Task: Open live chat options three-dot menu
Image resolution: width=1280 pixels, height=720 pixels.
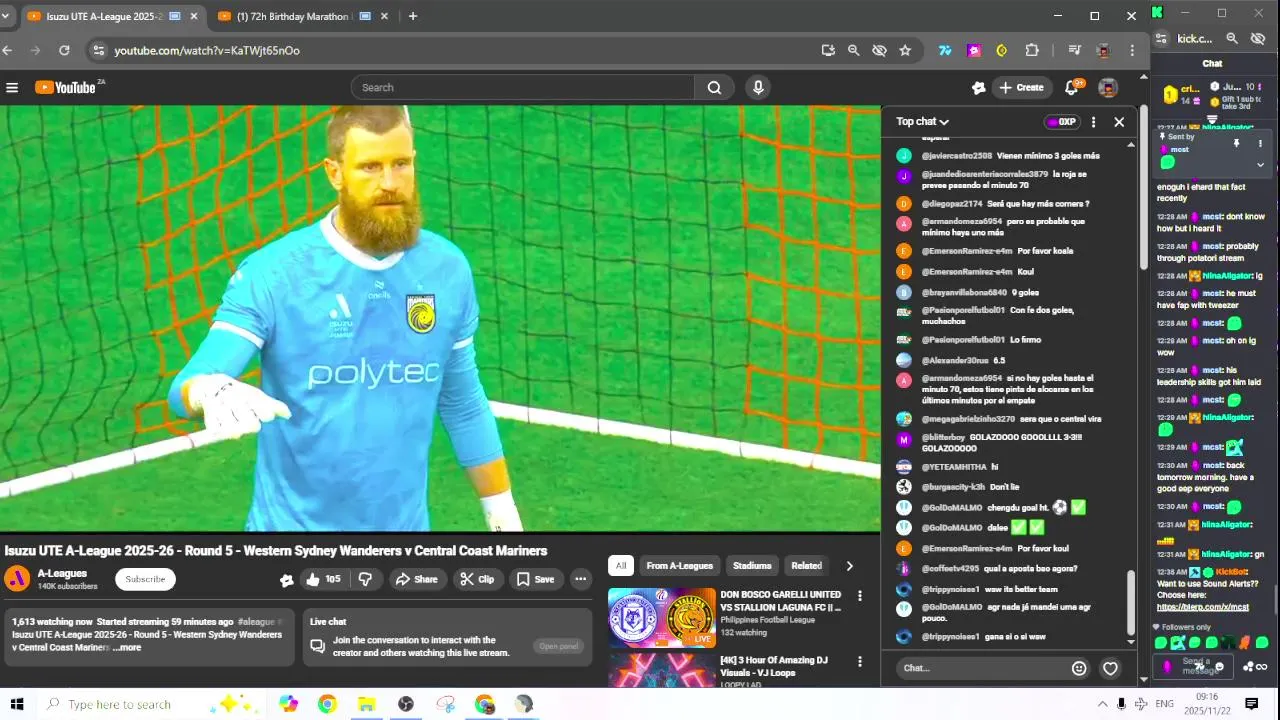Action: pos(1093,122)
